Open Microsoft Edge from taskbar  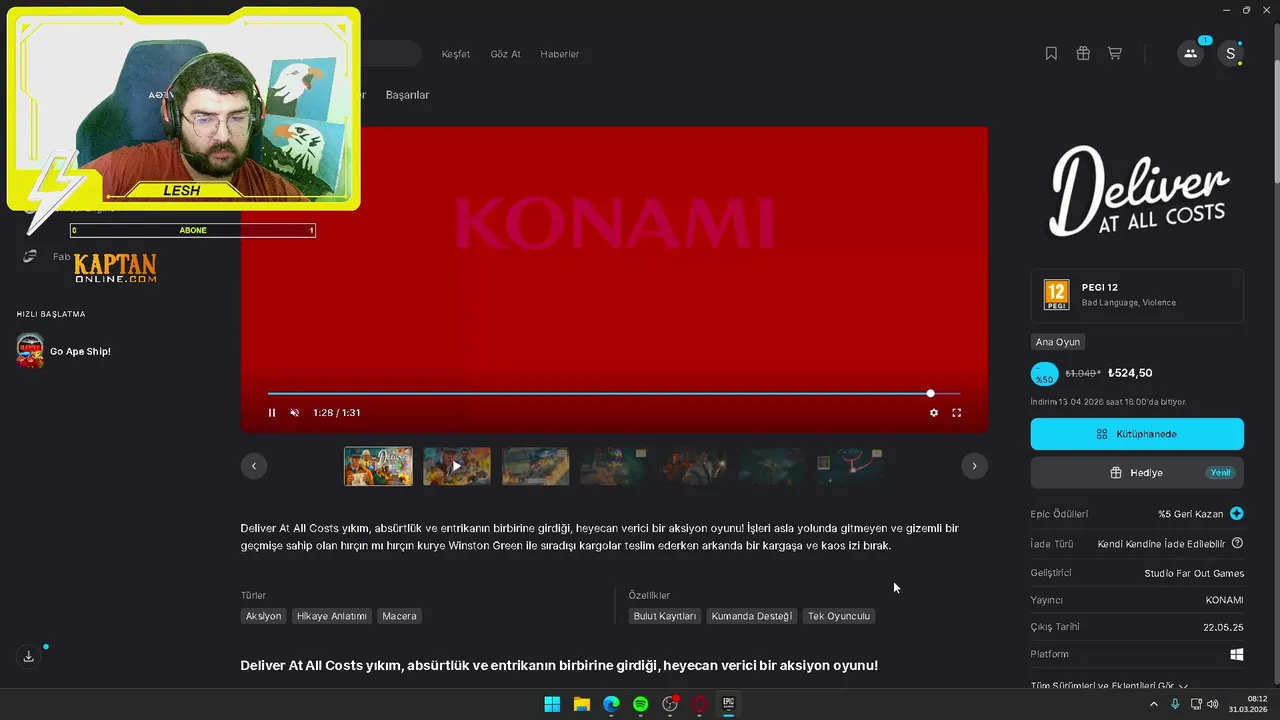(611, 704)
